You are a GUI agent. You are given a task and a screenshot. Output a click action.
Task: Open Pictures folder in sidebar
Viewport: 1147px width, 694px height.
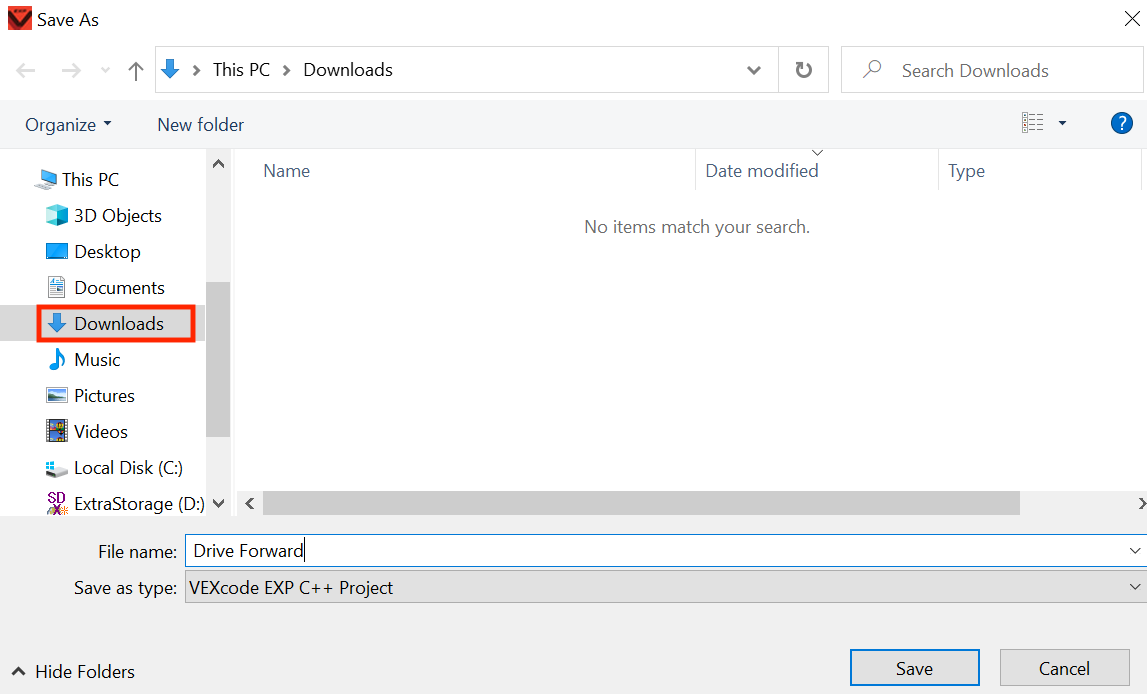point(105,396)
